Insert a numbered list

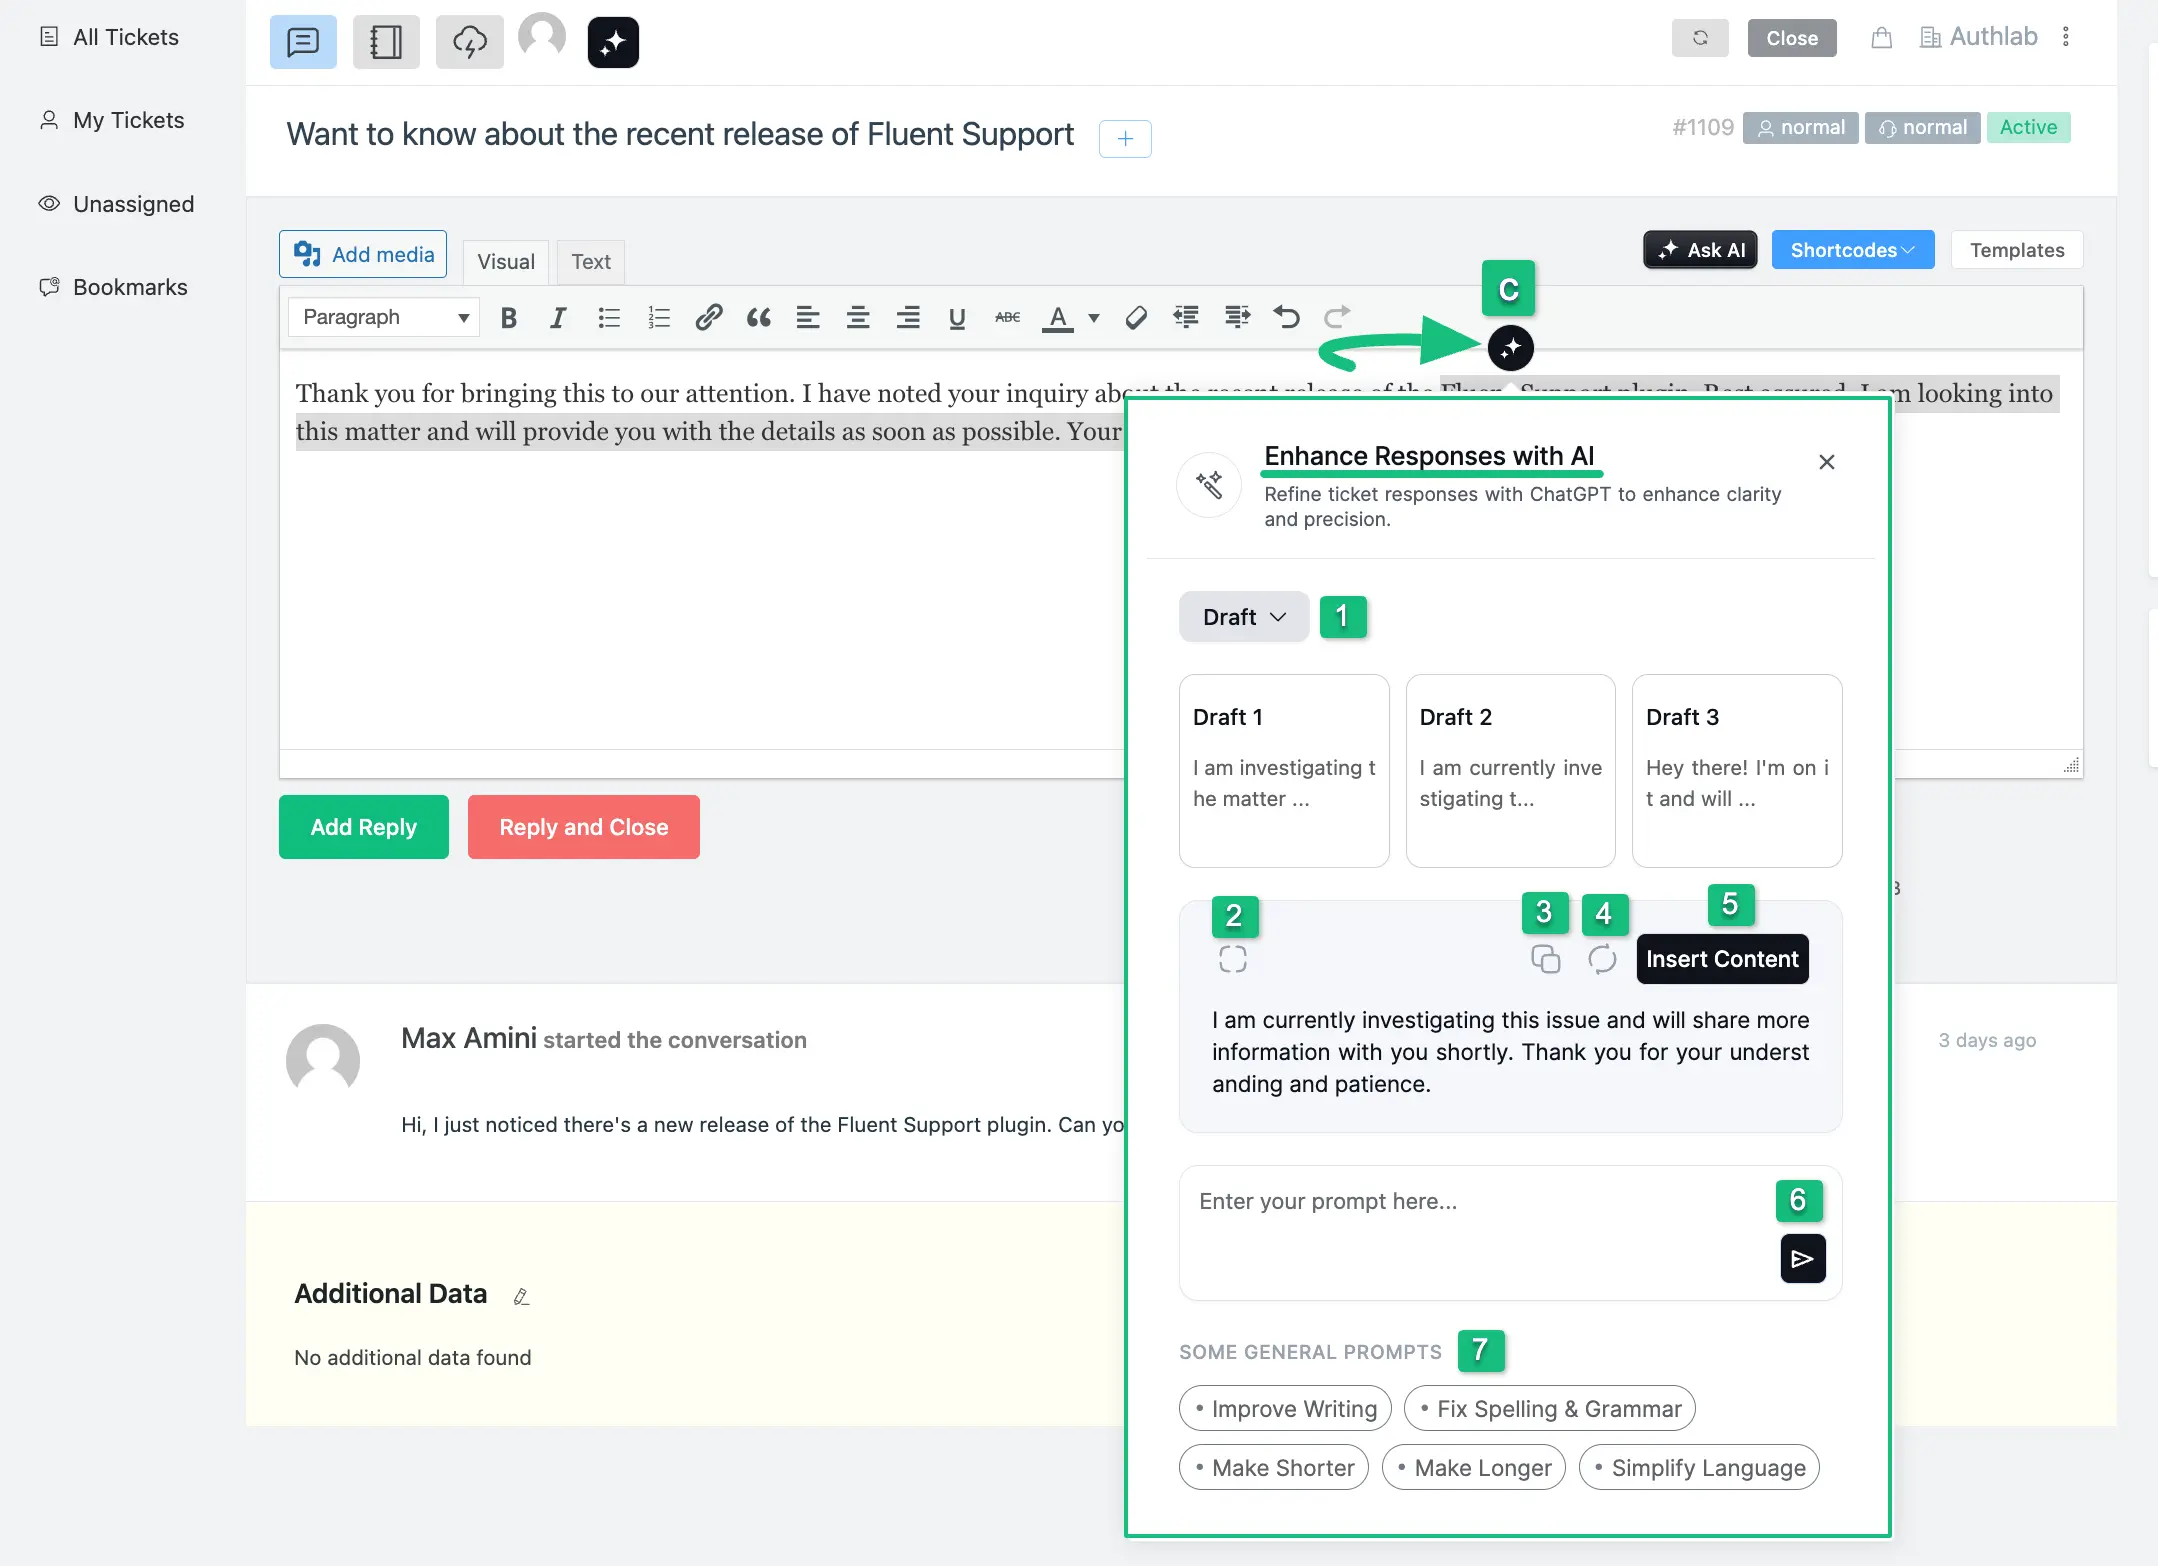click(x=659, y=318)
